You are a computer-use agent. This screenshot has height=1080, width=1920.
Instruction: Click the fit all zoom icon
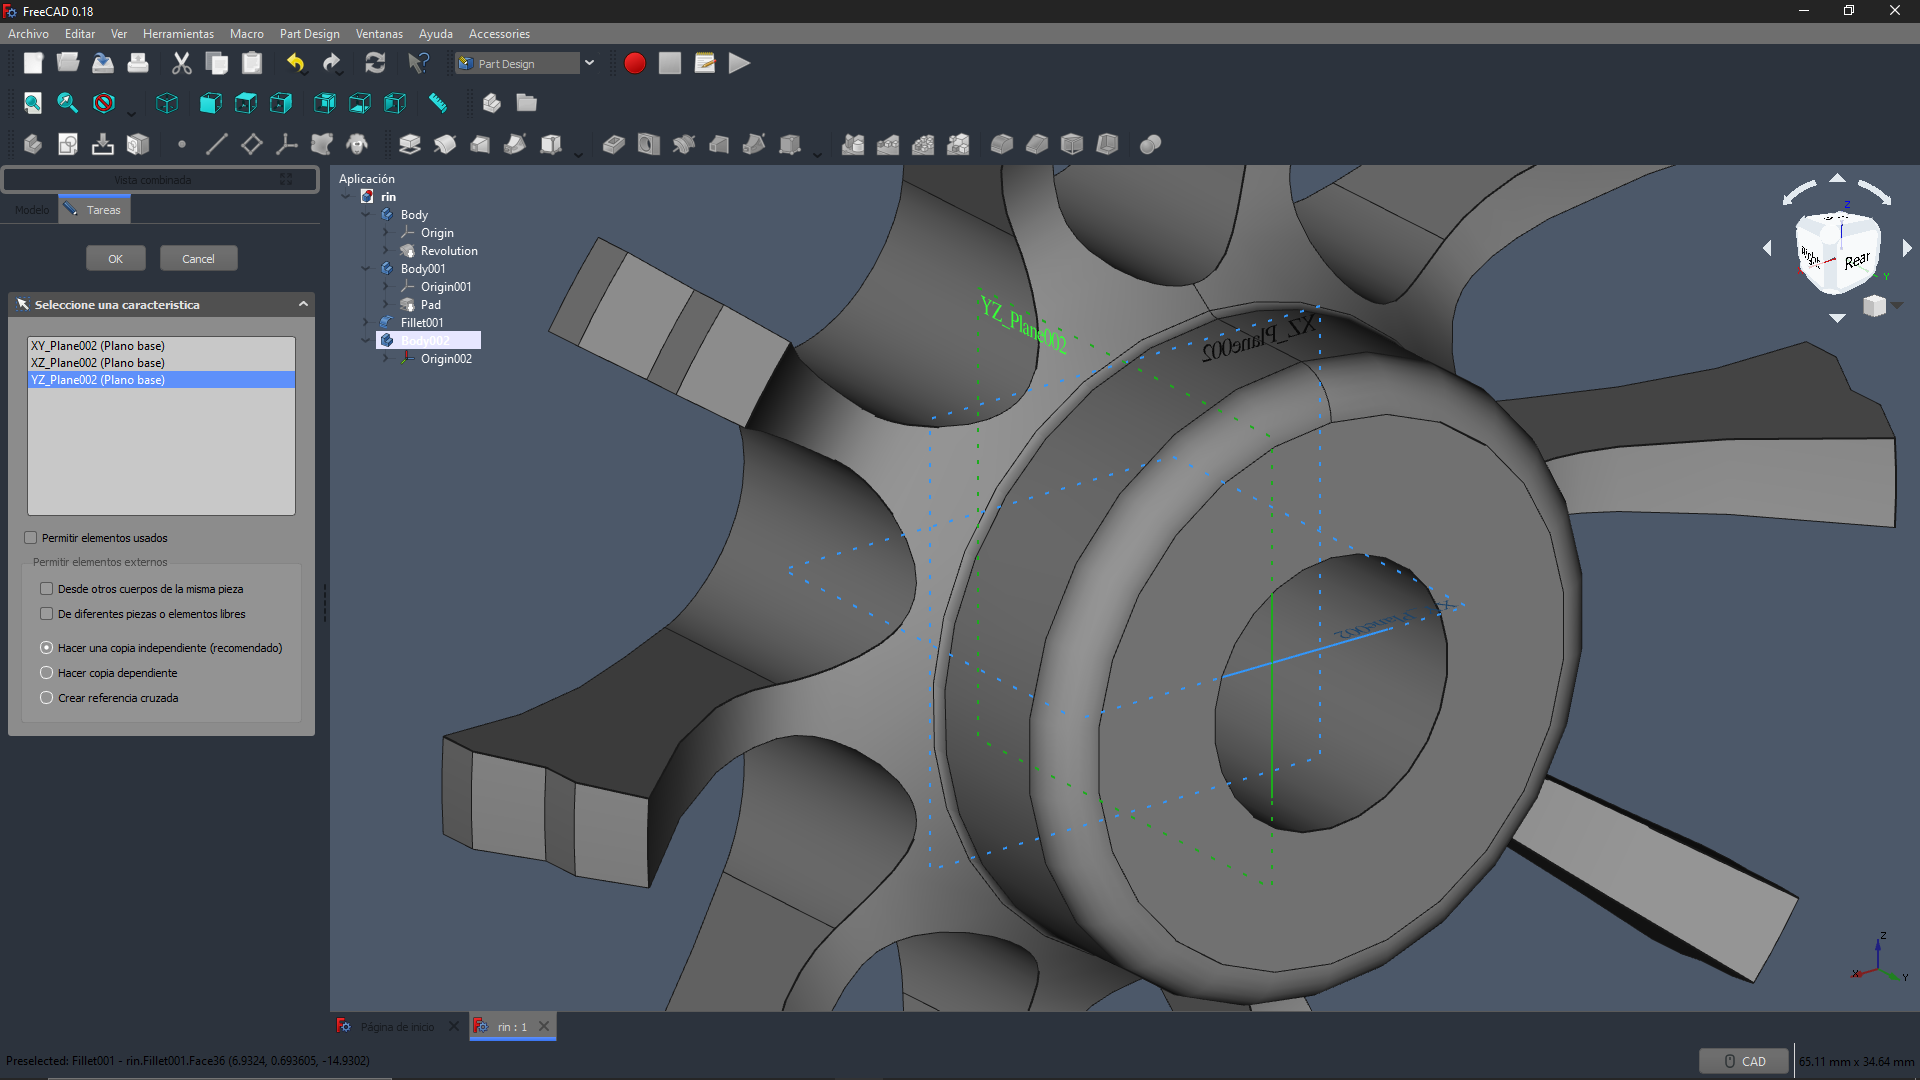point(33,103)
